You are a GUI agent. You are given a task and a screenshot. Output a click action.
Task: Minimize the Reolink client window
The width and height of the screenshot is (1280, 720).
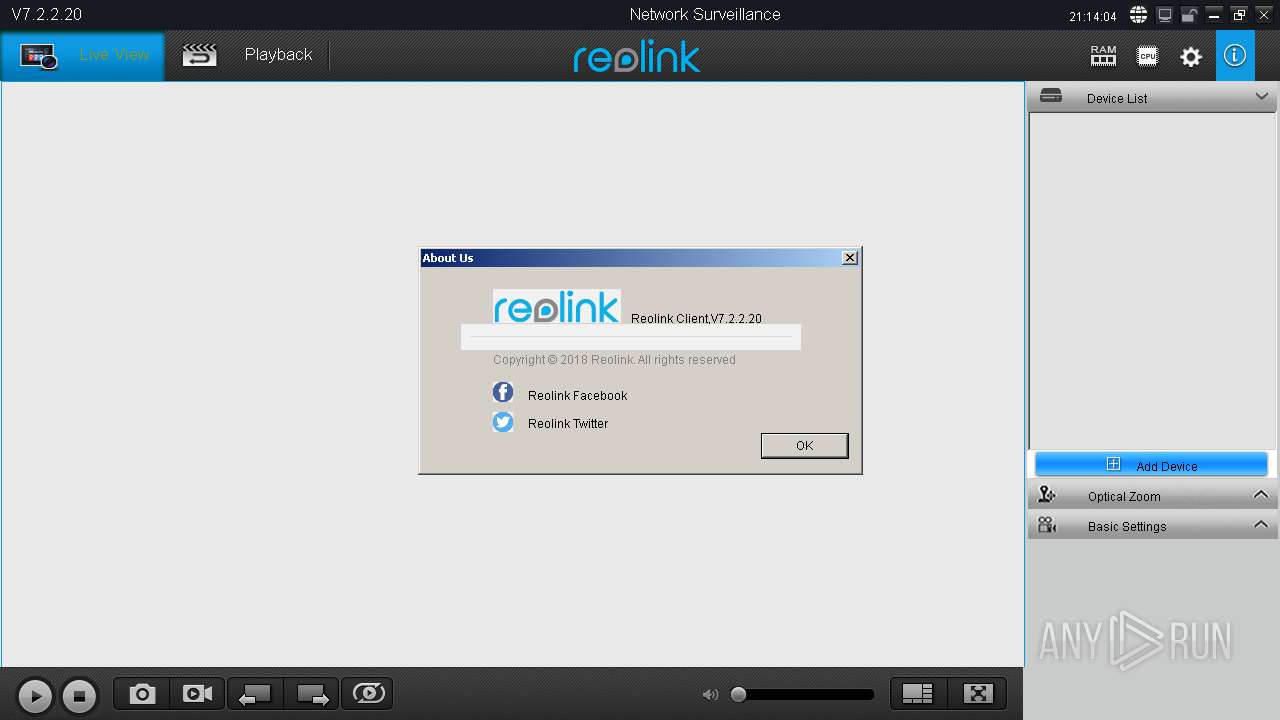tap(1214, 15)
